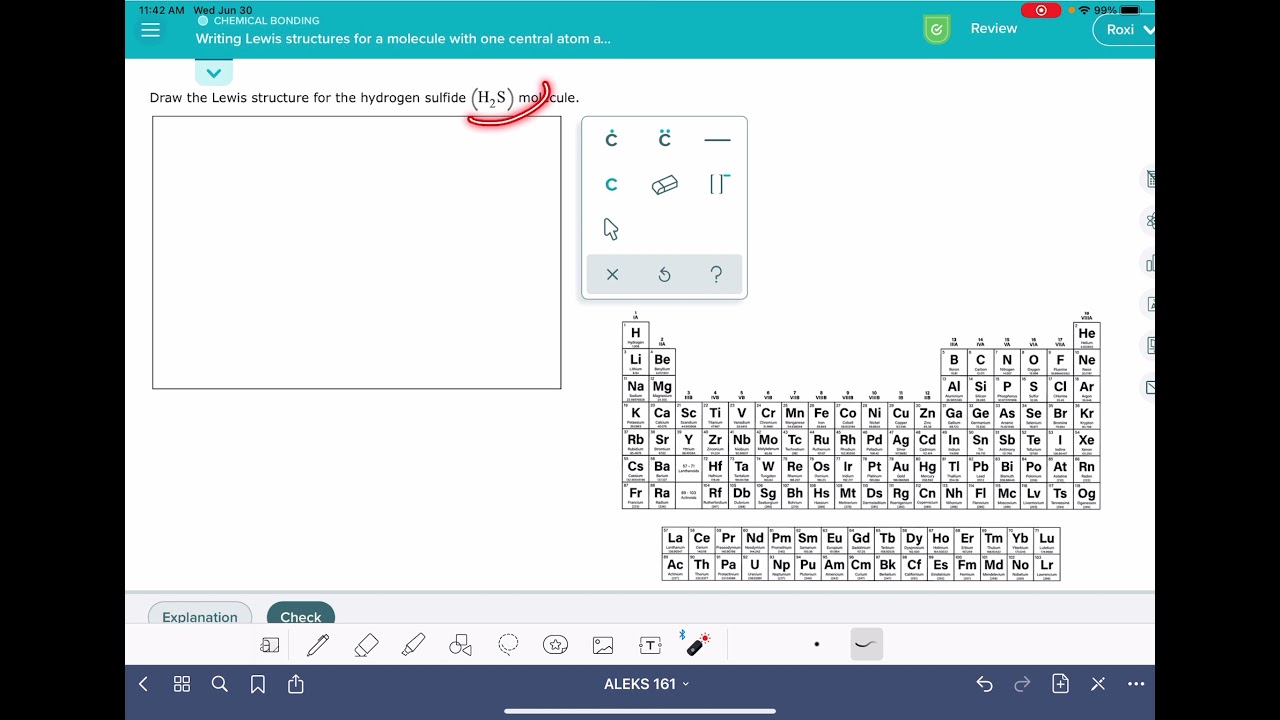Select carbon C in periodic table
Viewport: 1280px width, 720px height.
click(981, 361)
